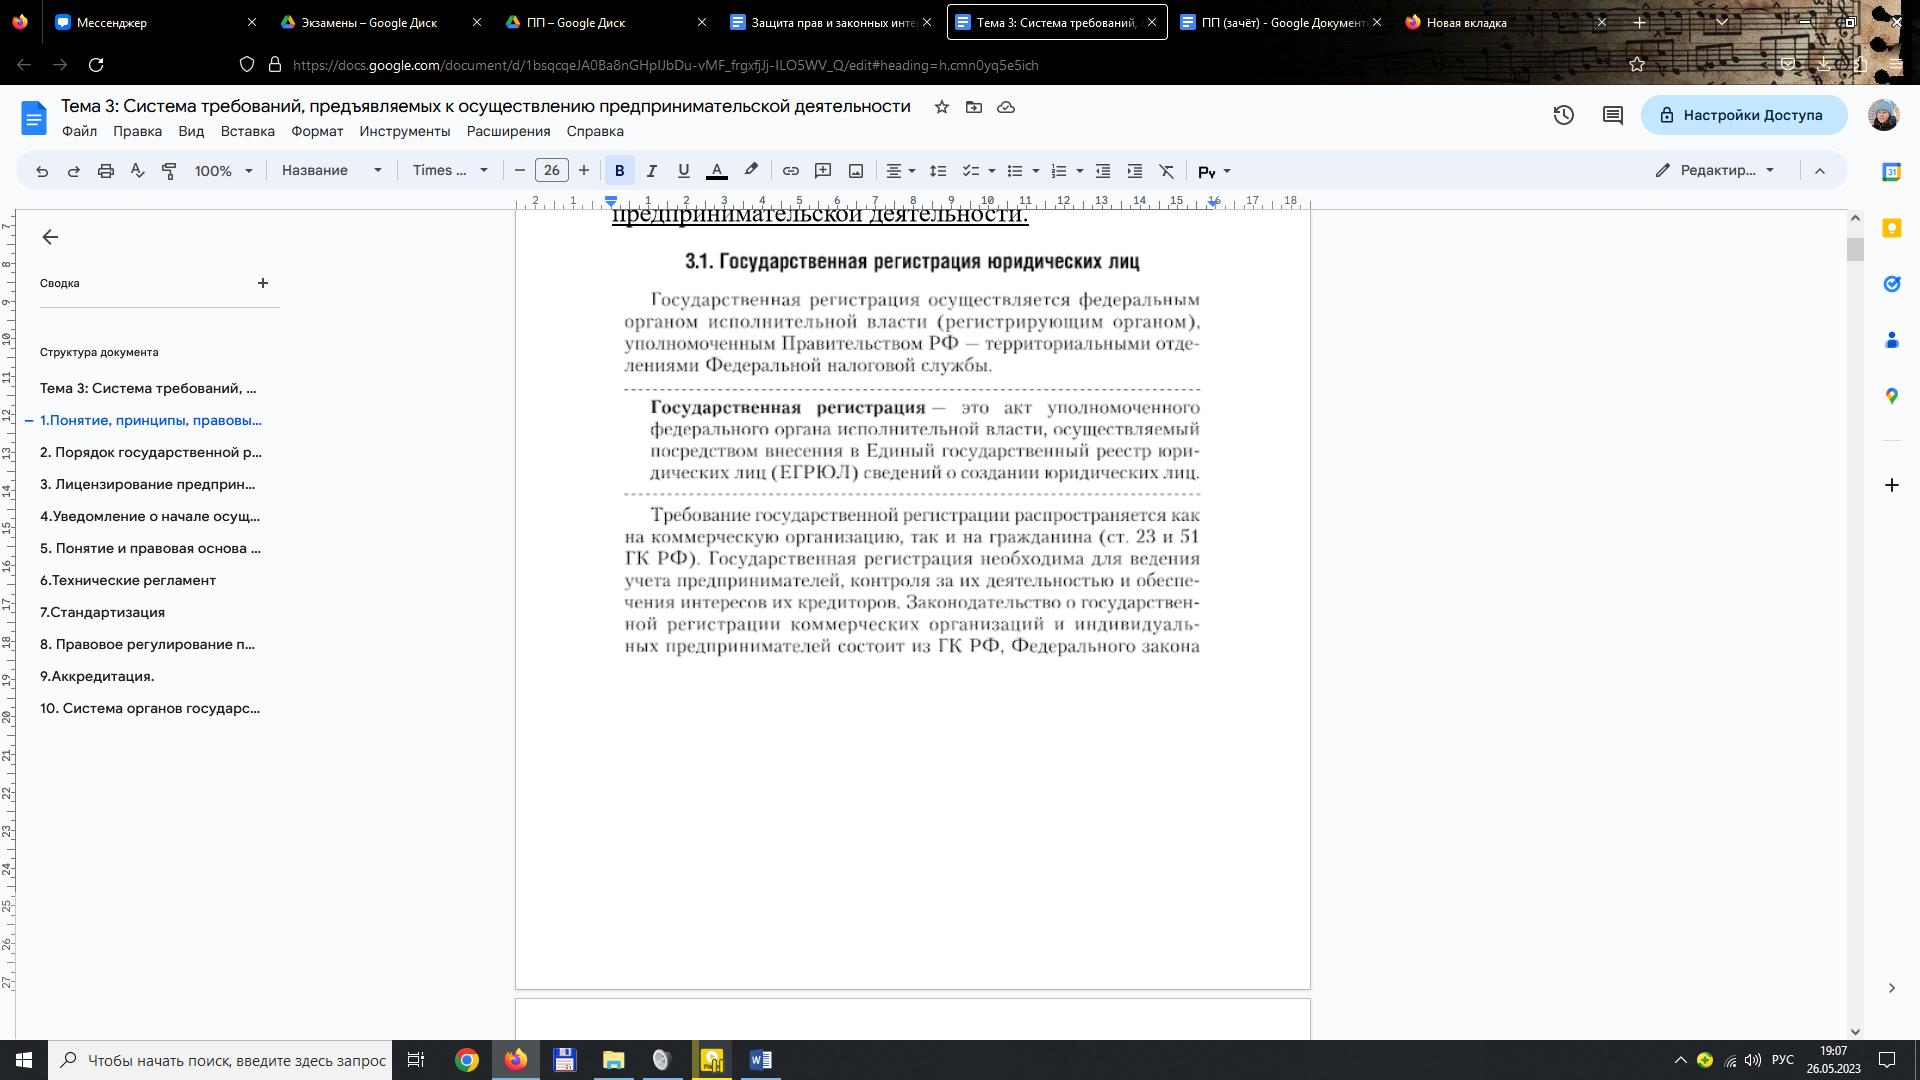Image resolution: width=1920 pixels, height=1080 pixels.
Task: Open Google Calendar side panel icon
Action: [x=1892, y=172]
